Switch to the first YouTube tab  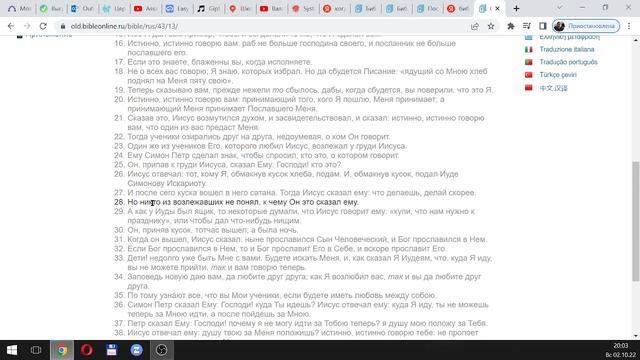click(145, 8)
